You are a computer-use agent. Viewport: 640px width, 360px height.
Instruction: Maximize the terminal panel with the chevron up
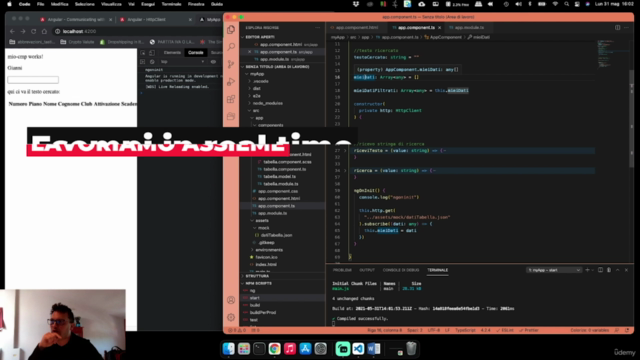(x=618, y=270)
